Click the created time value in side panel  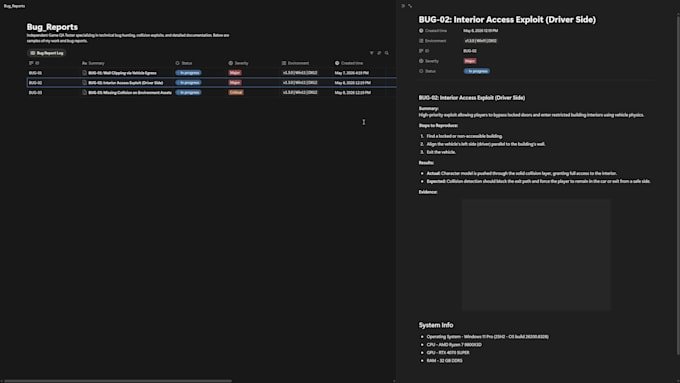point(481,31)
